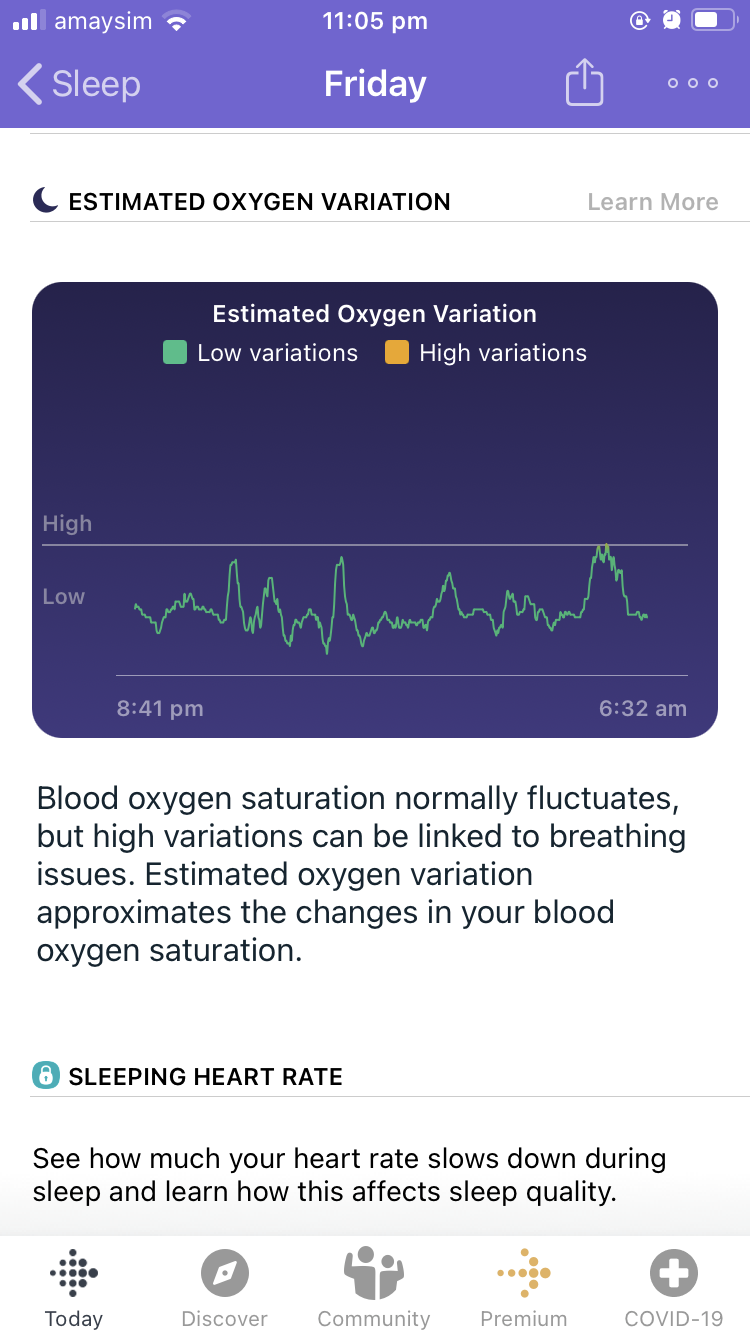Tap the Sleeping Heart Rate heading
750x1334 pixels.
point(205,1076)
